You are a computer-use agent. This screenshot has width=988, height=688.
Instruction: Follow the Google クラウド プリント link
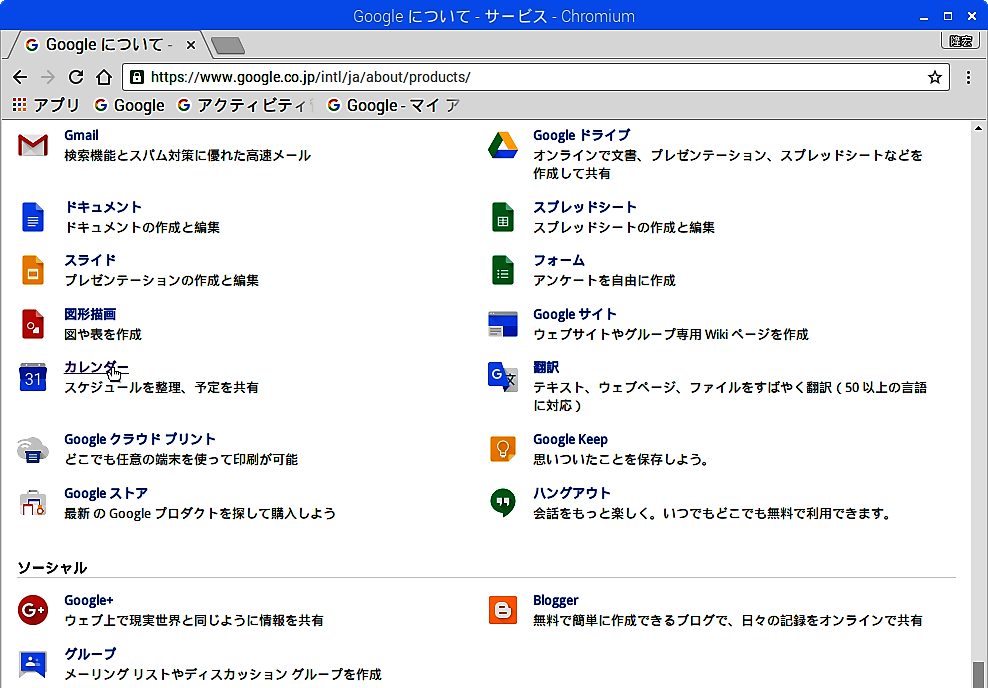pyautogui.click(x=140, y=439)
